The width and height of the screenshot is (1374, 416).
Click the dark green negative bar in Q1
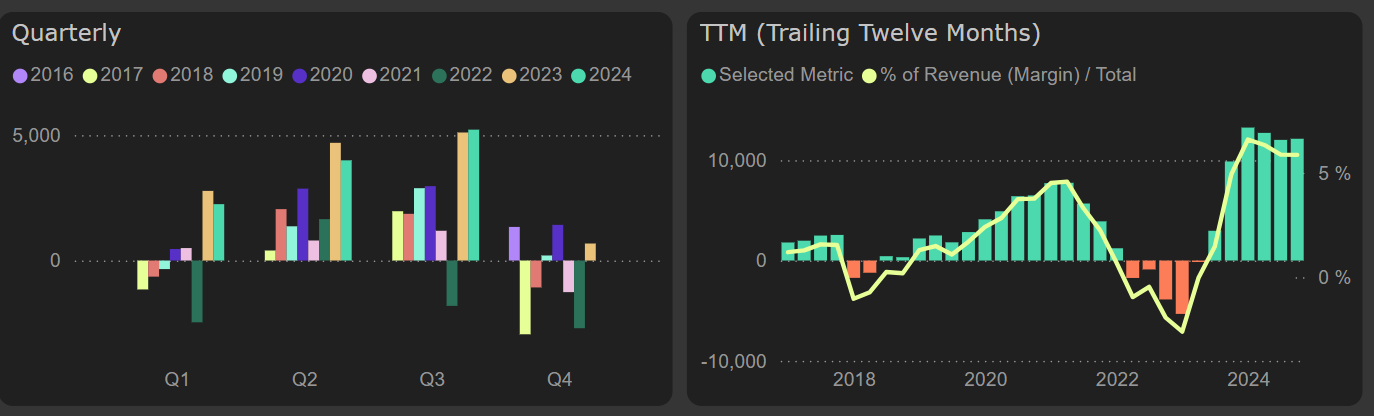point(197,291)
